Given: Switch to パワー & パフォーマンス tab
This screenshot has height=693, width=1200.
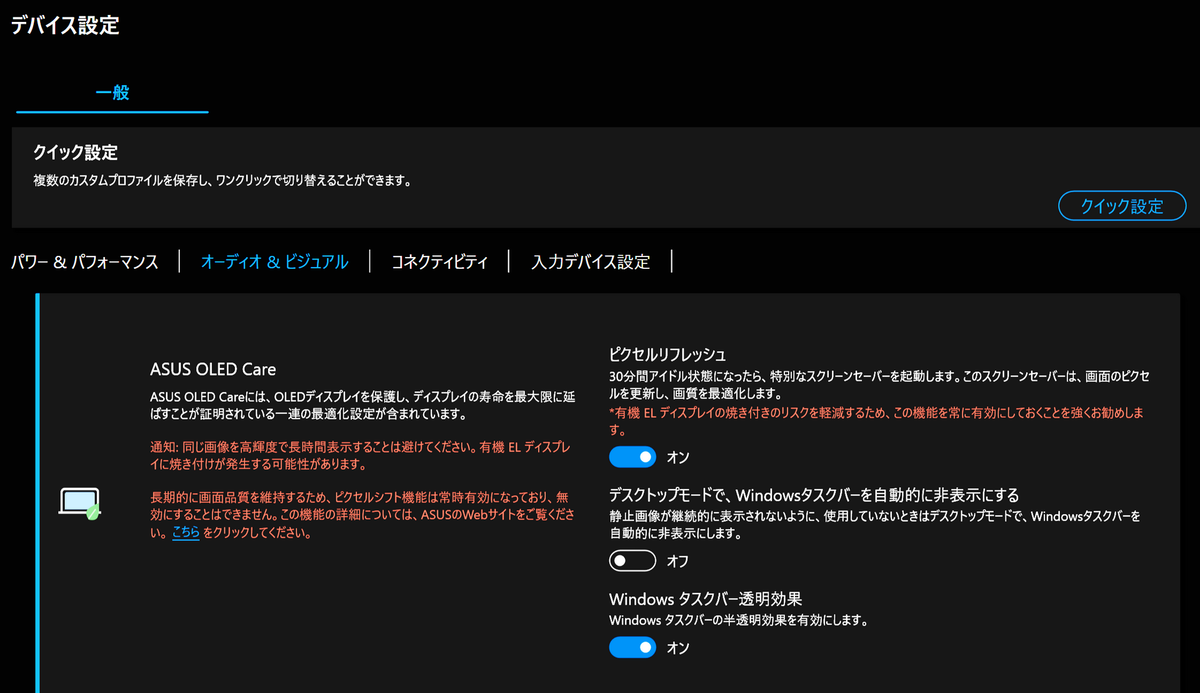Looking at the screenshot, I should tap(85, 261).
